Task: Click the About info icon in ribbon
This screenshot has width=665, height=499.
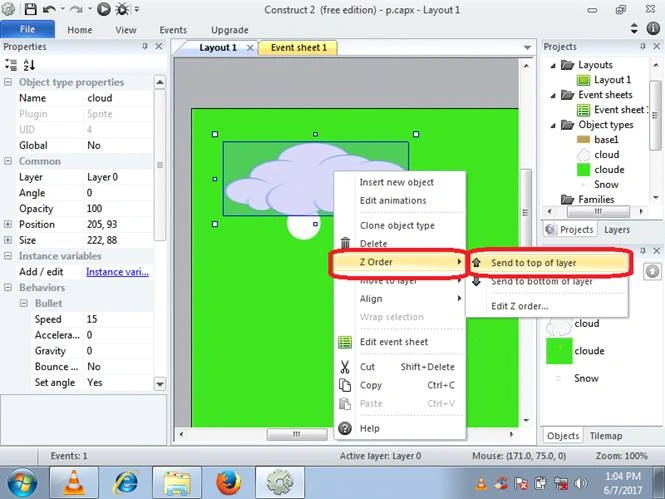Action: [x=653, y=28]
